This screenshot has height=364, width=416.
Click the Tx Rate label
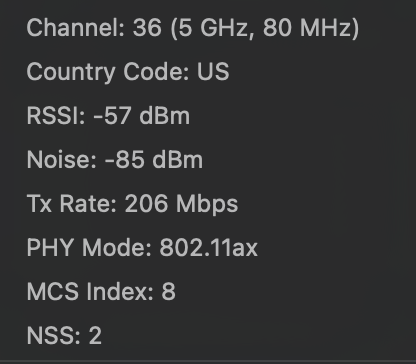point(72,204)
